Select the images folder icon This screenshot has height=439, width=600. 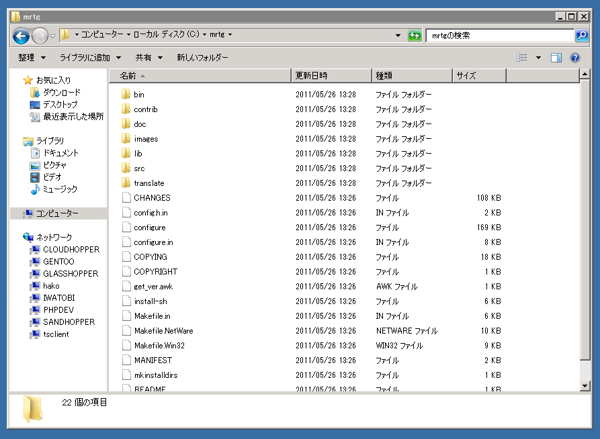click(126, 139)
